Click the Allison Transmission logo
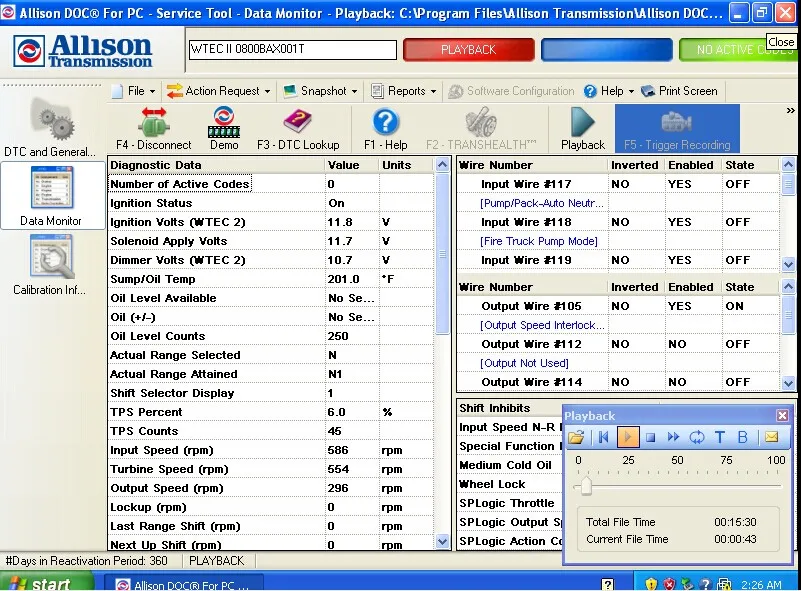This screenshot has height=591, width=801. click(x=83, y=51)
